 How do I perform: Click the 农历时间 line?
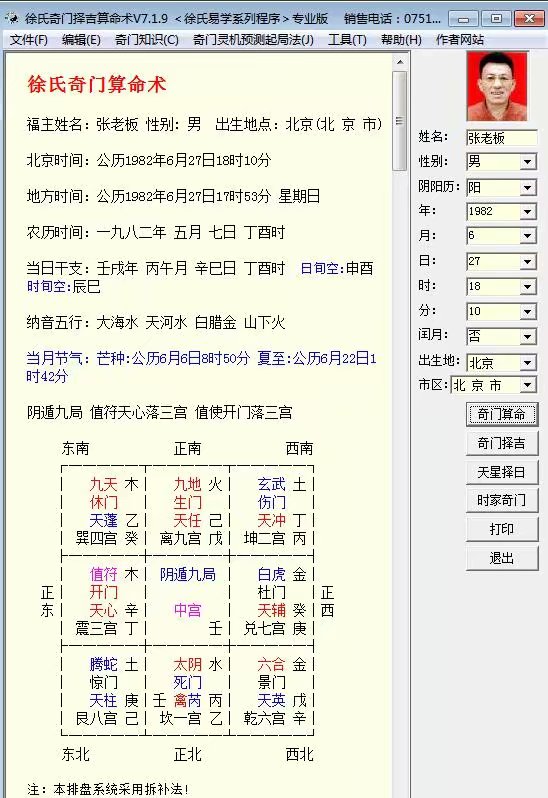156,233
